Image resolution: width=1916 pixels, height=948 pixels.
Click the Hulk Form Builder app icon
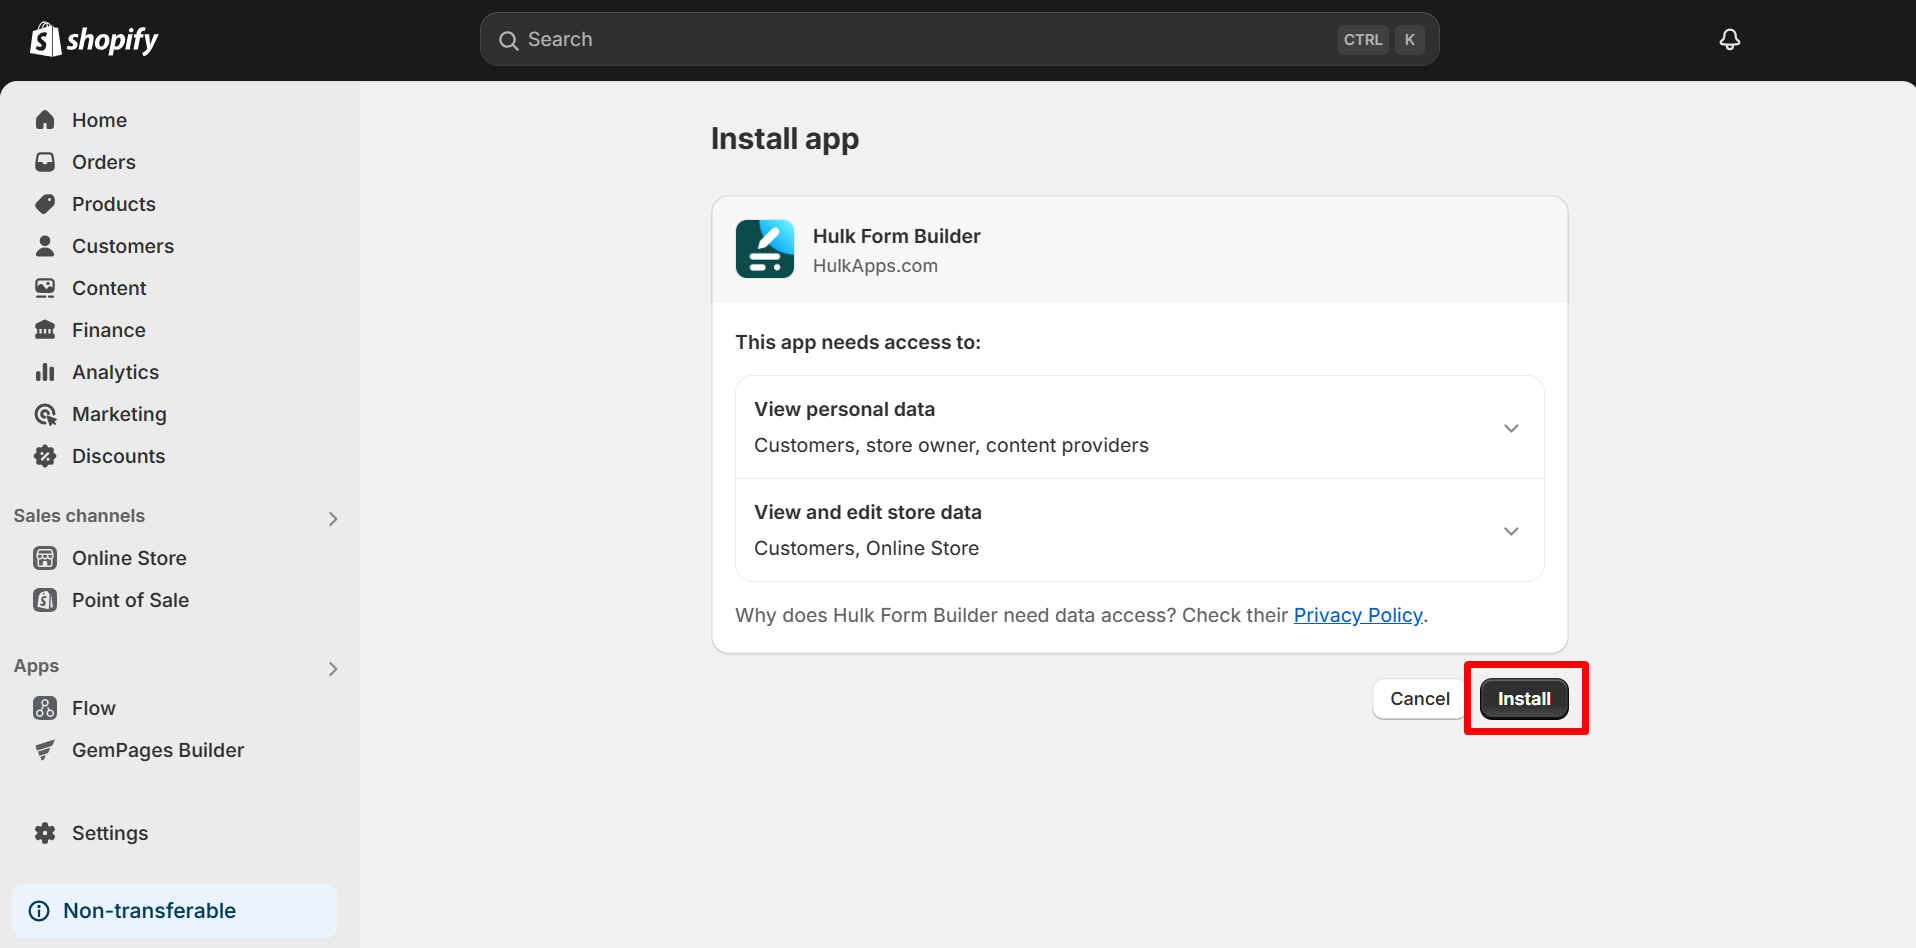click(764, 248)
